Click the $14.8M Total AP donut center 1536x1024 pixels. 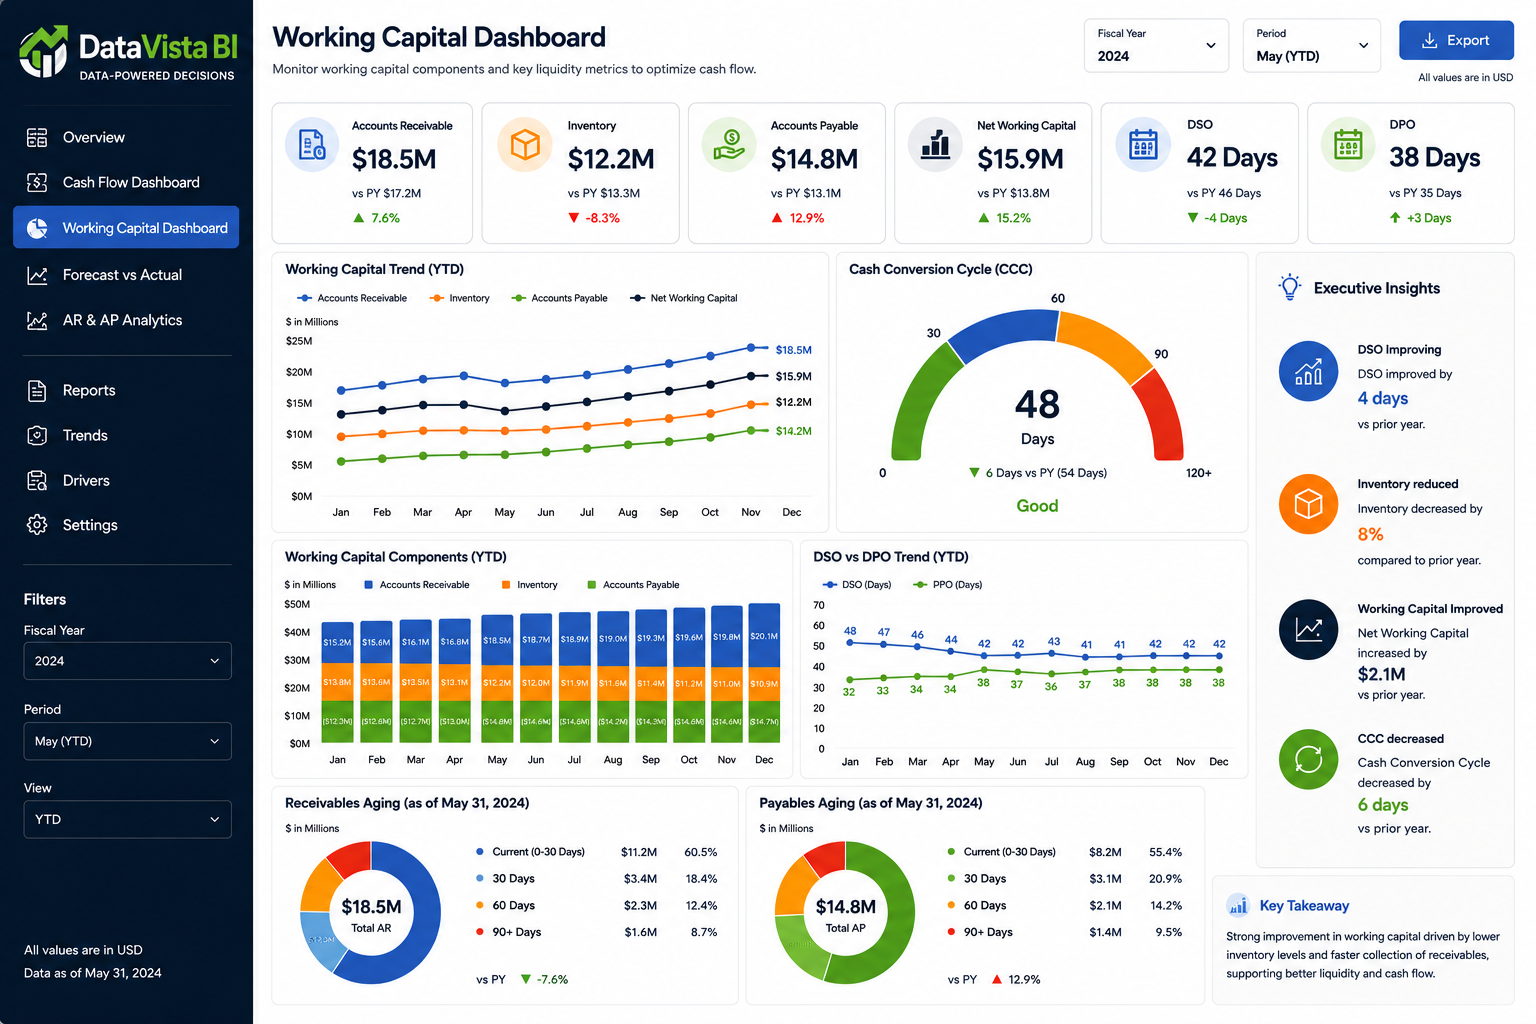[x=845, y=913]
